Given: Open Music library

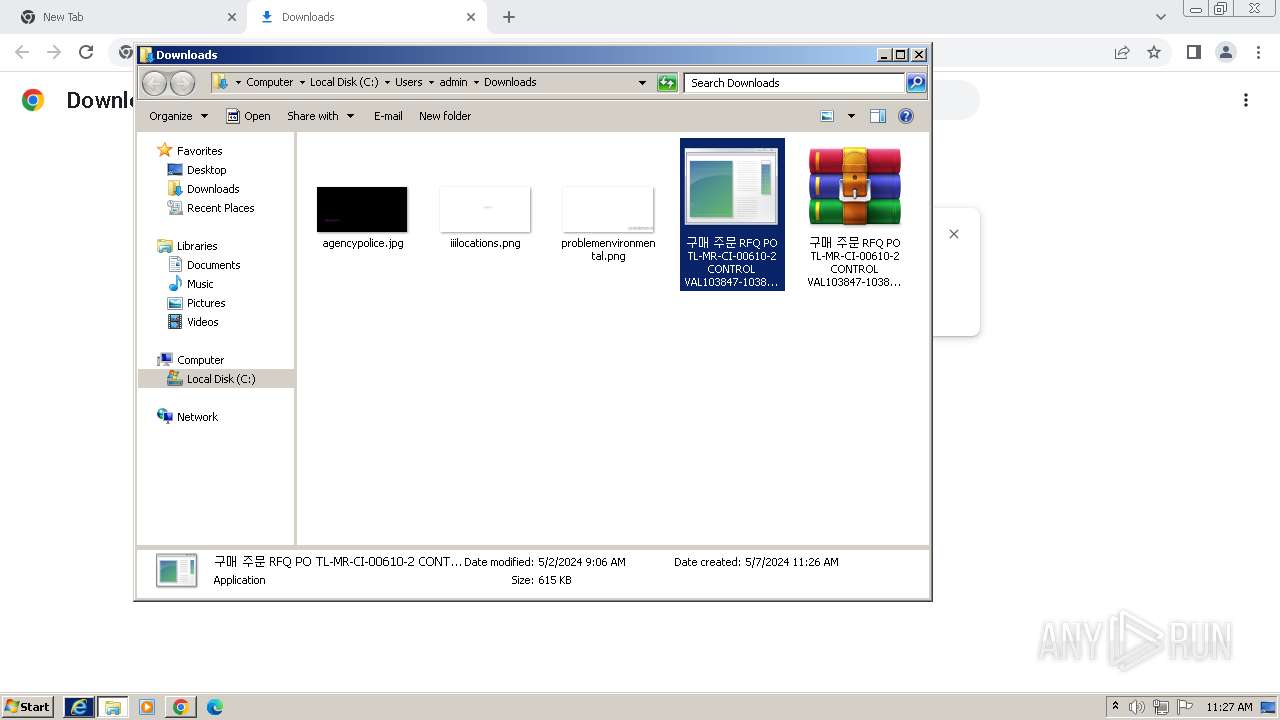Looking at the screenshot, I should (x=200, y=284).
